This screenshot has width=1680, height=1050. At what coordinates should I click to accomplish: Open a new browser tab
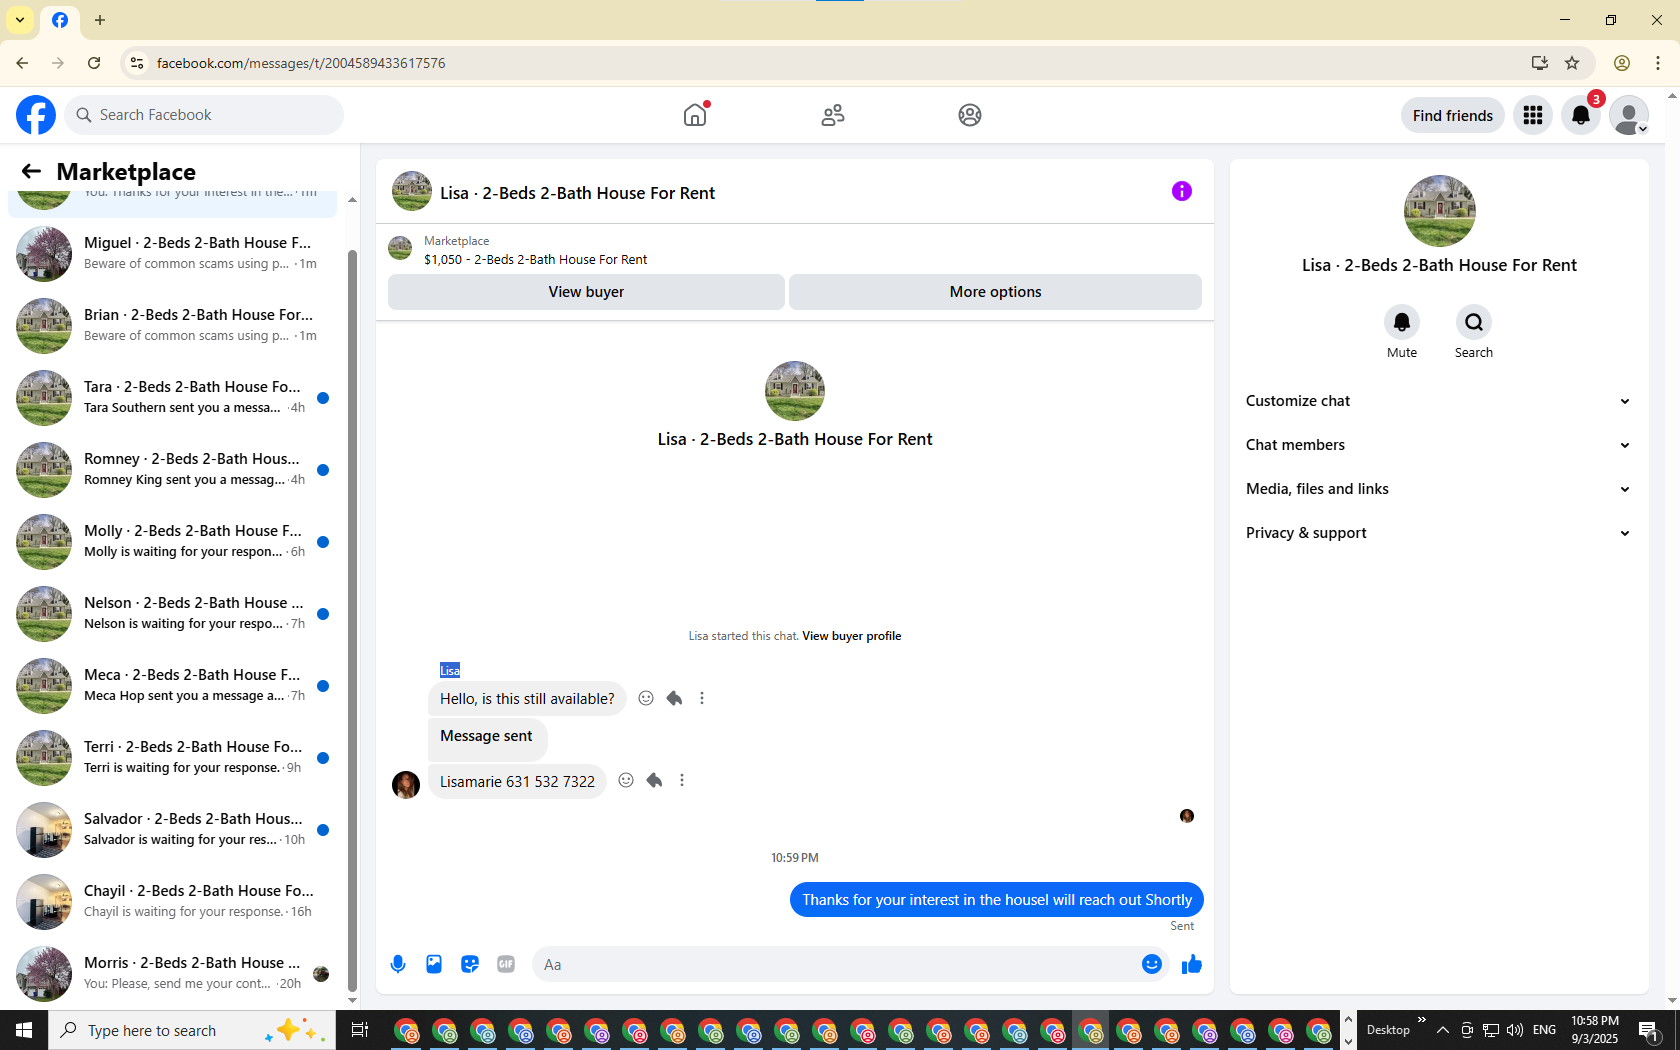(100, 20)
